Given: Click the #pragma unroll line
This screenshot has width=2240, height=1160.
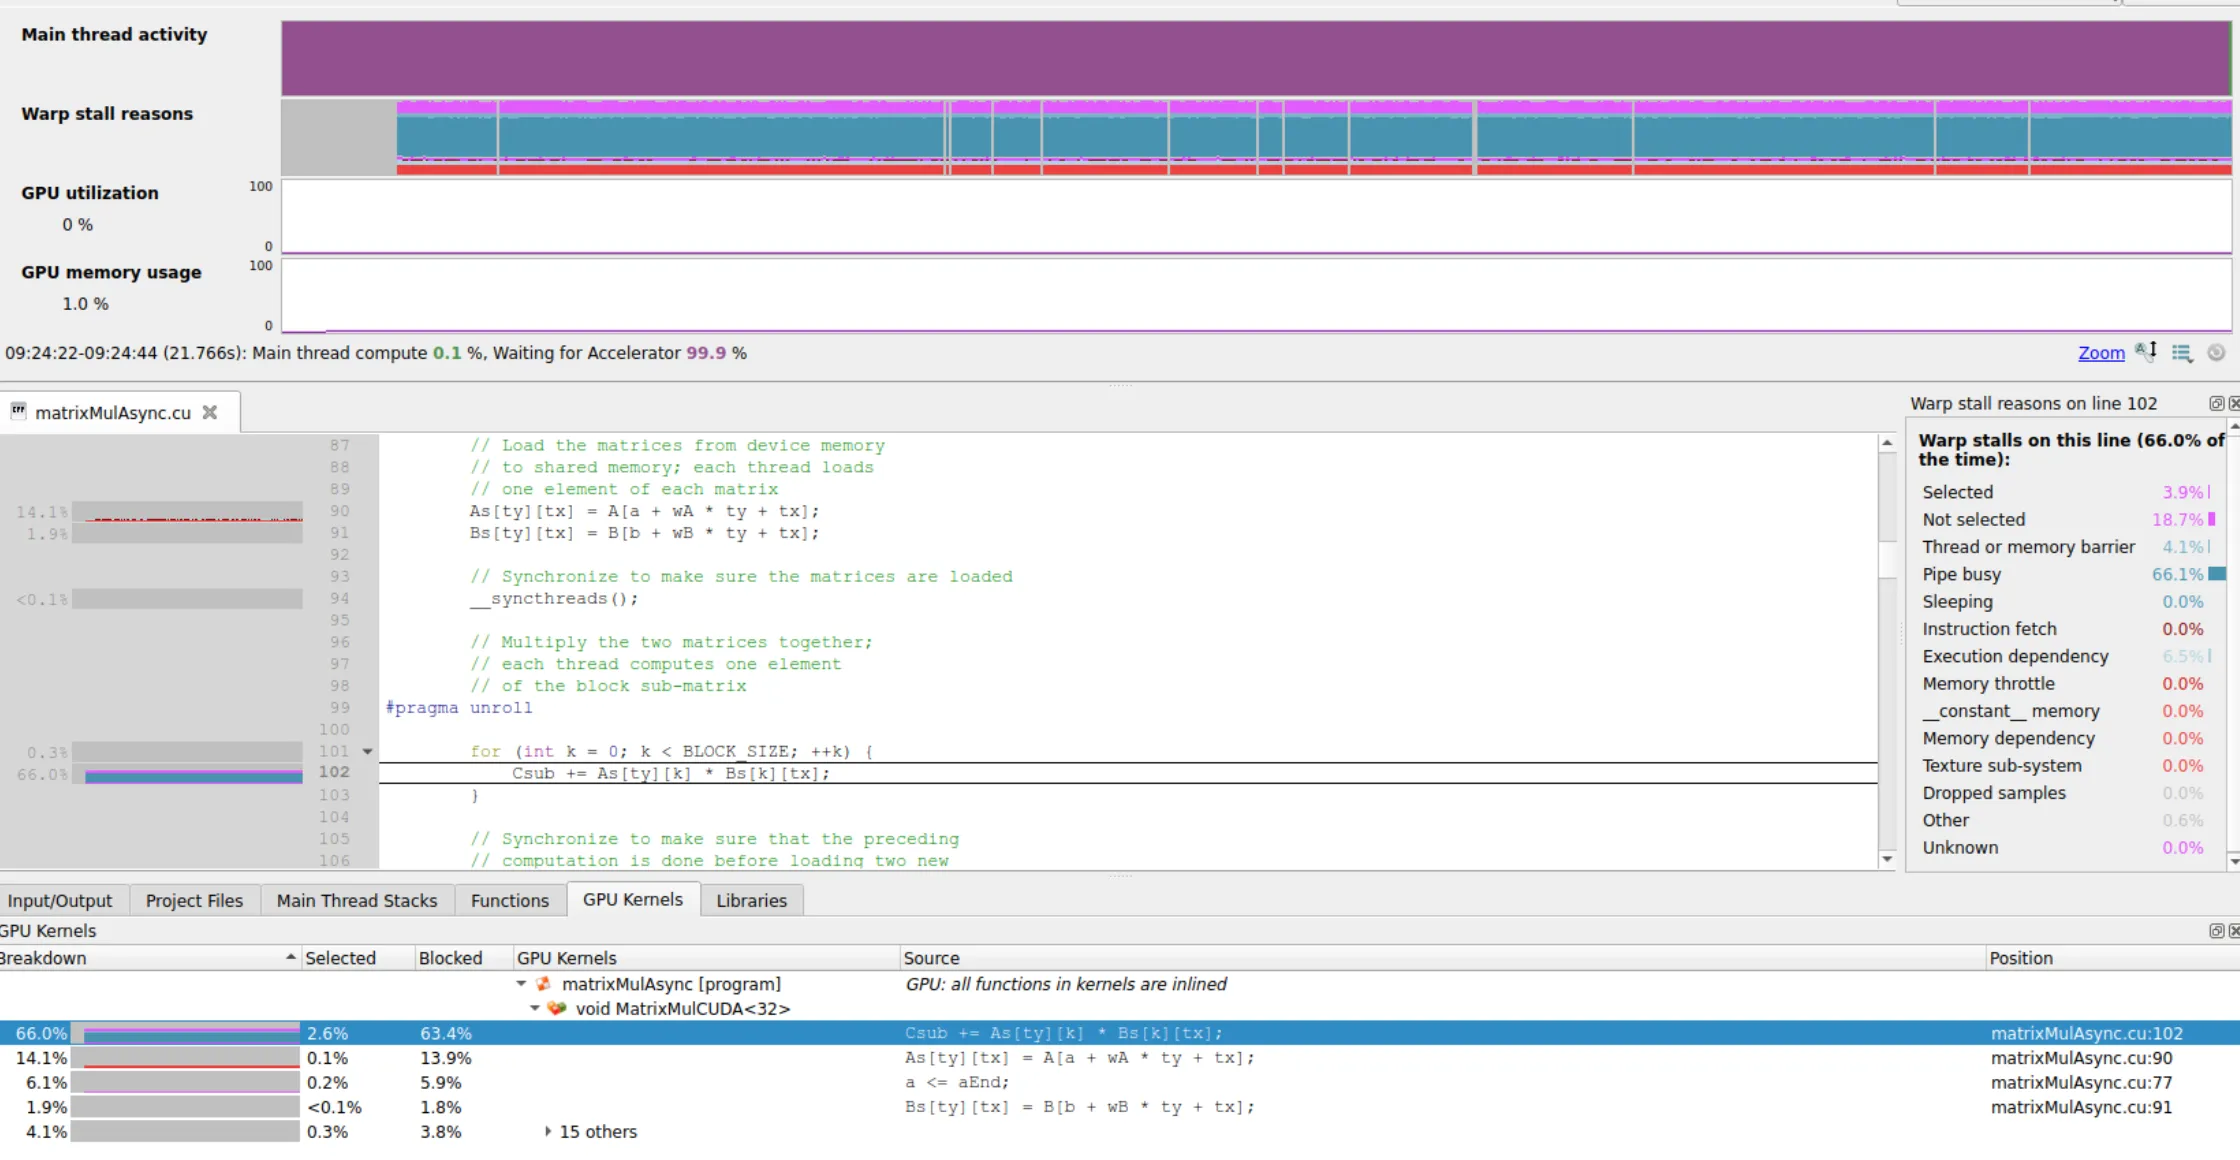Looking at the screenshot, I should pyautogui.click(x=459, y=708).
